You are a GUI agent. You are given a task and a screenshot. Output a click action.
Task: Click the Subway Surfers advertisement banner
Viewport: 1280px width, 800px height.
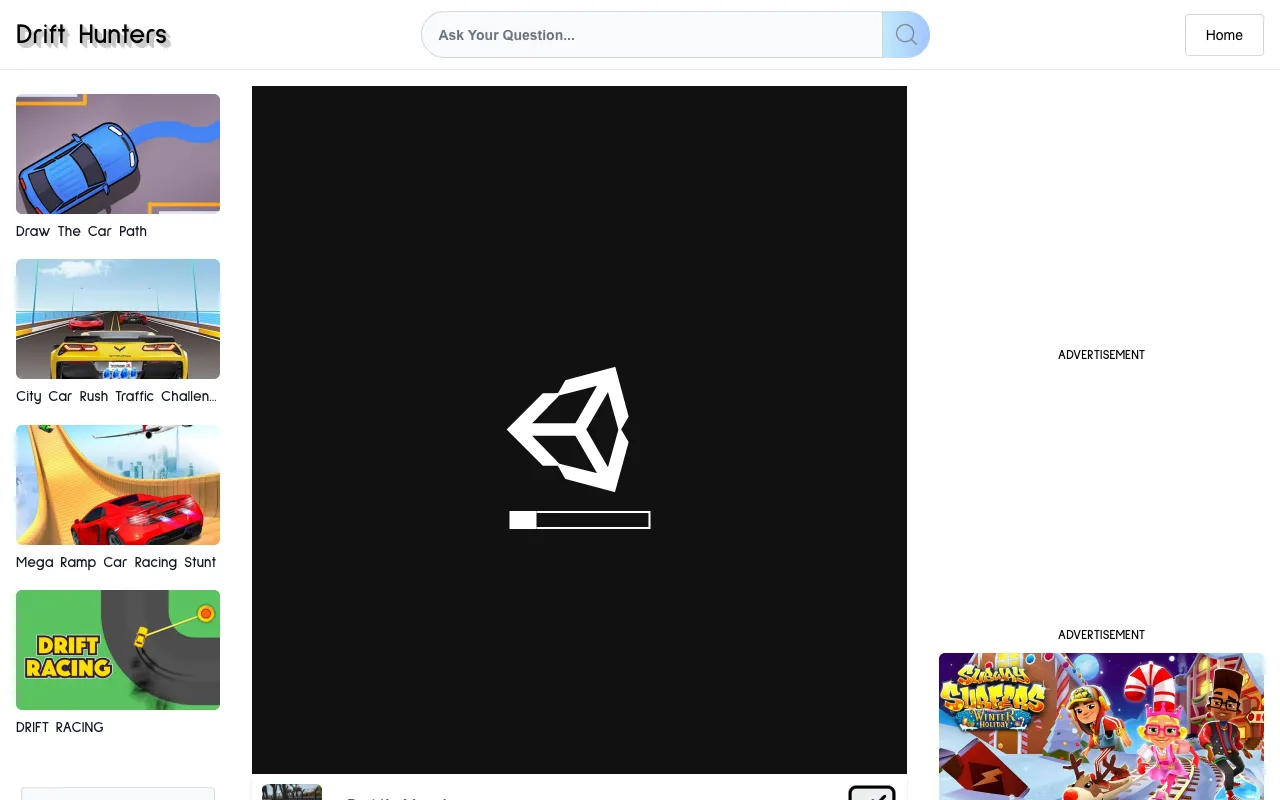[x=1101, y=726]
